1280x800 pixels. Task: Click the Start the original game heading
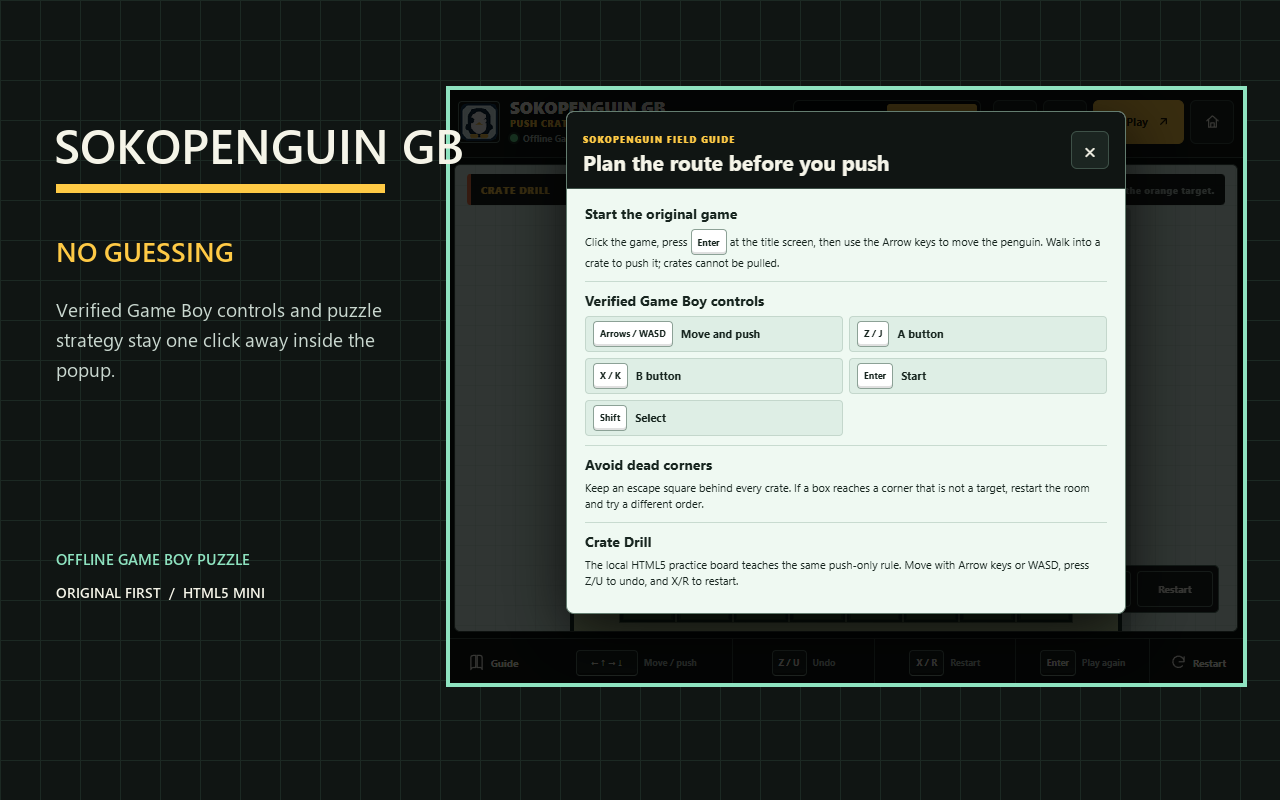[661, 214]
